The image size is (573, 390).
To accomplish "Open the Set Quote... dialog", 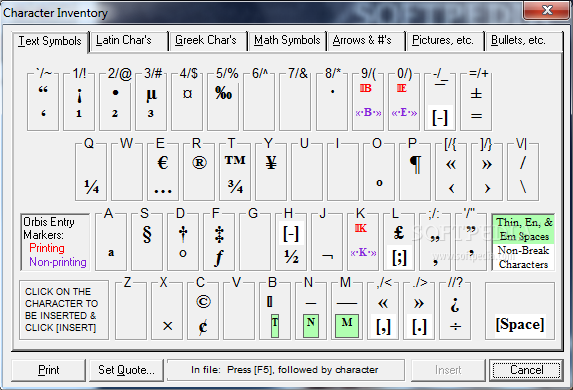I will [x=126, y=370].
